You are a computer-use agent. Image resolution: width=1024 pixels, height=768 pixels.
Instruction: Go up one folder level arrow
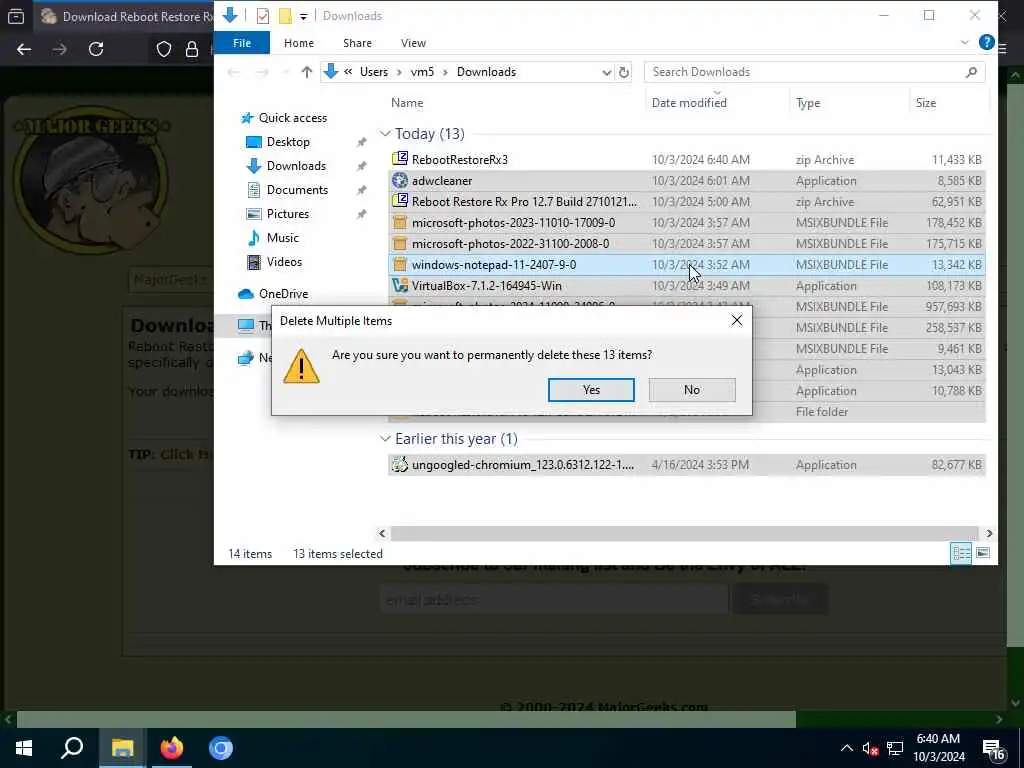(x=306, y=72)
